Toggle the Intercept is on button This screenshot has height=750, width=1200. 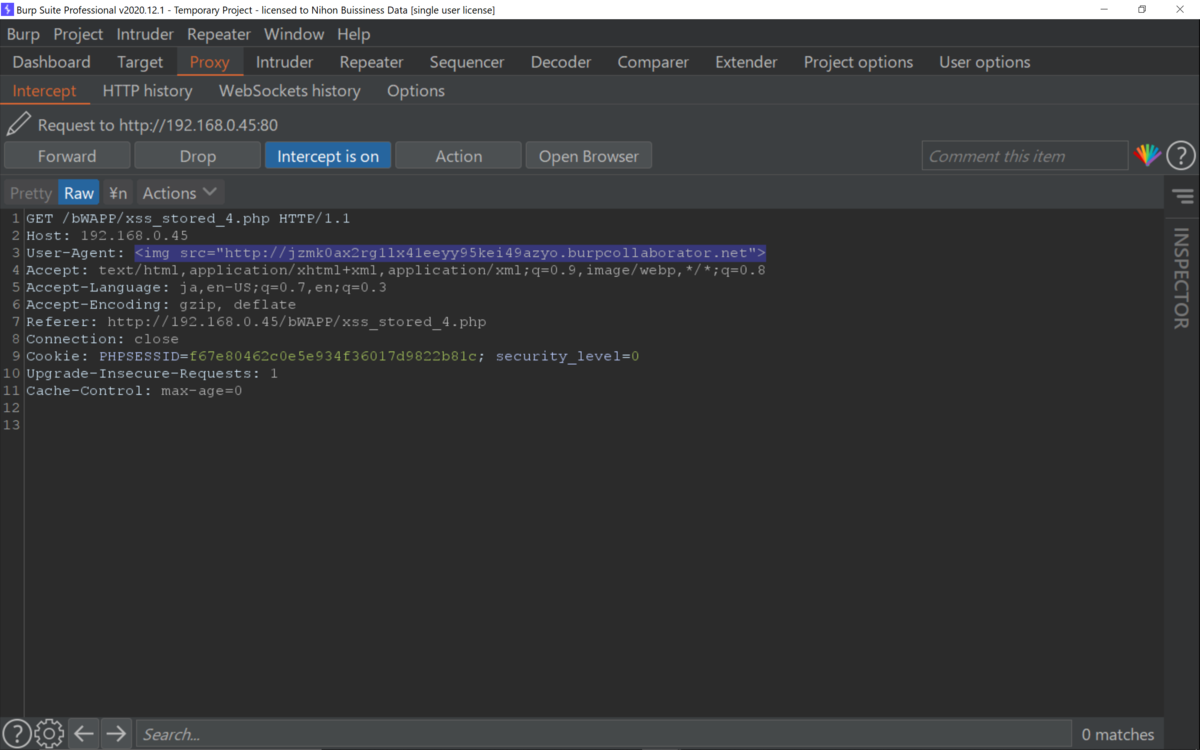328,156
